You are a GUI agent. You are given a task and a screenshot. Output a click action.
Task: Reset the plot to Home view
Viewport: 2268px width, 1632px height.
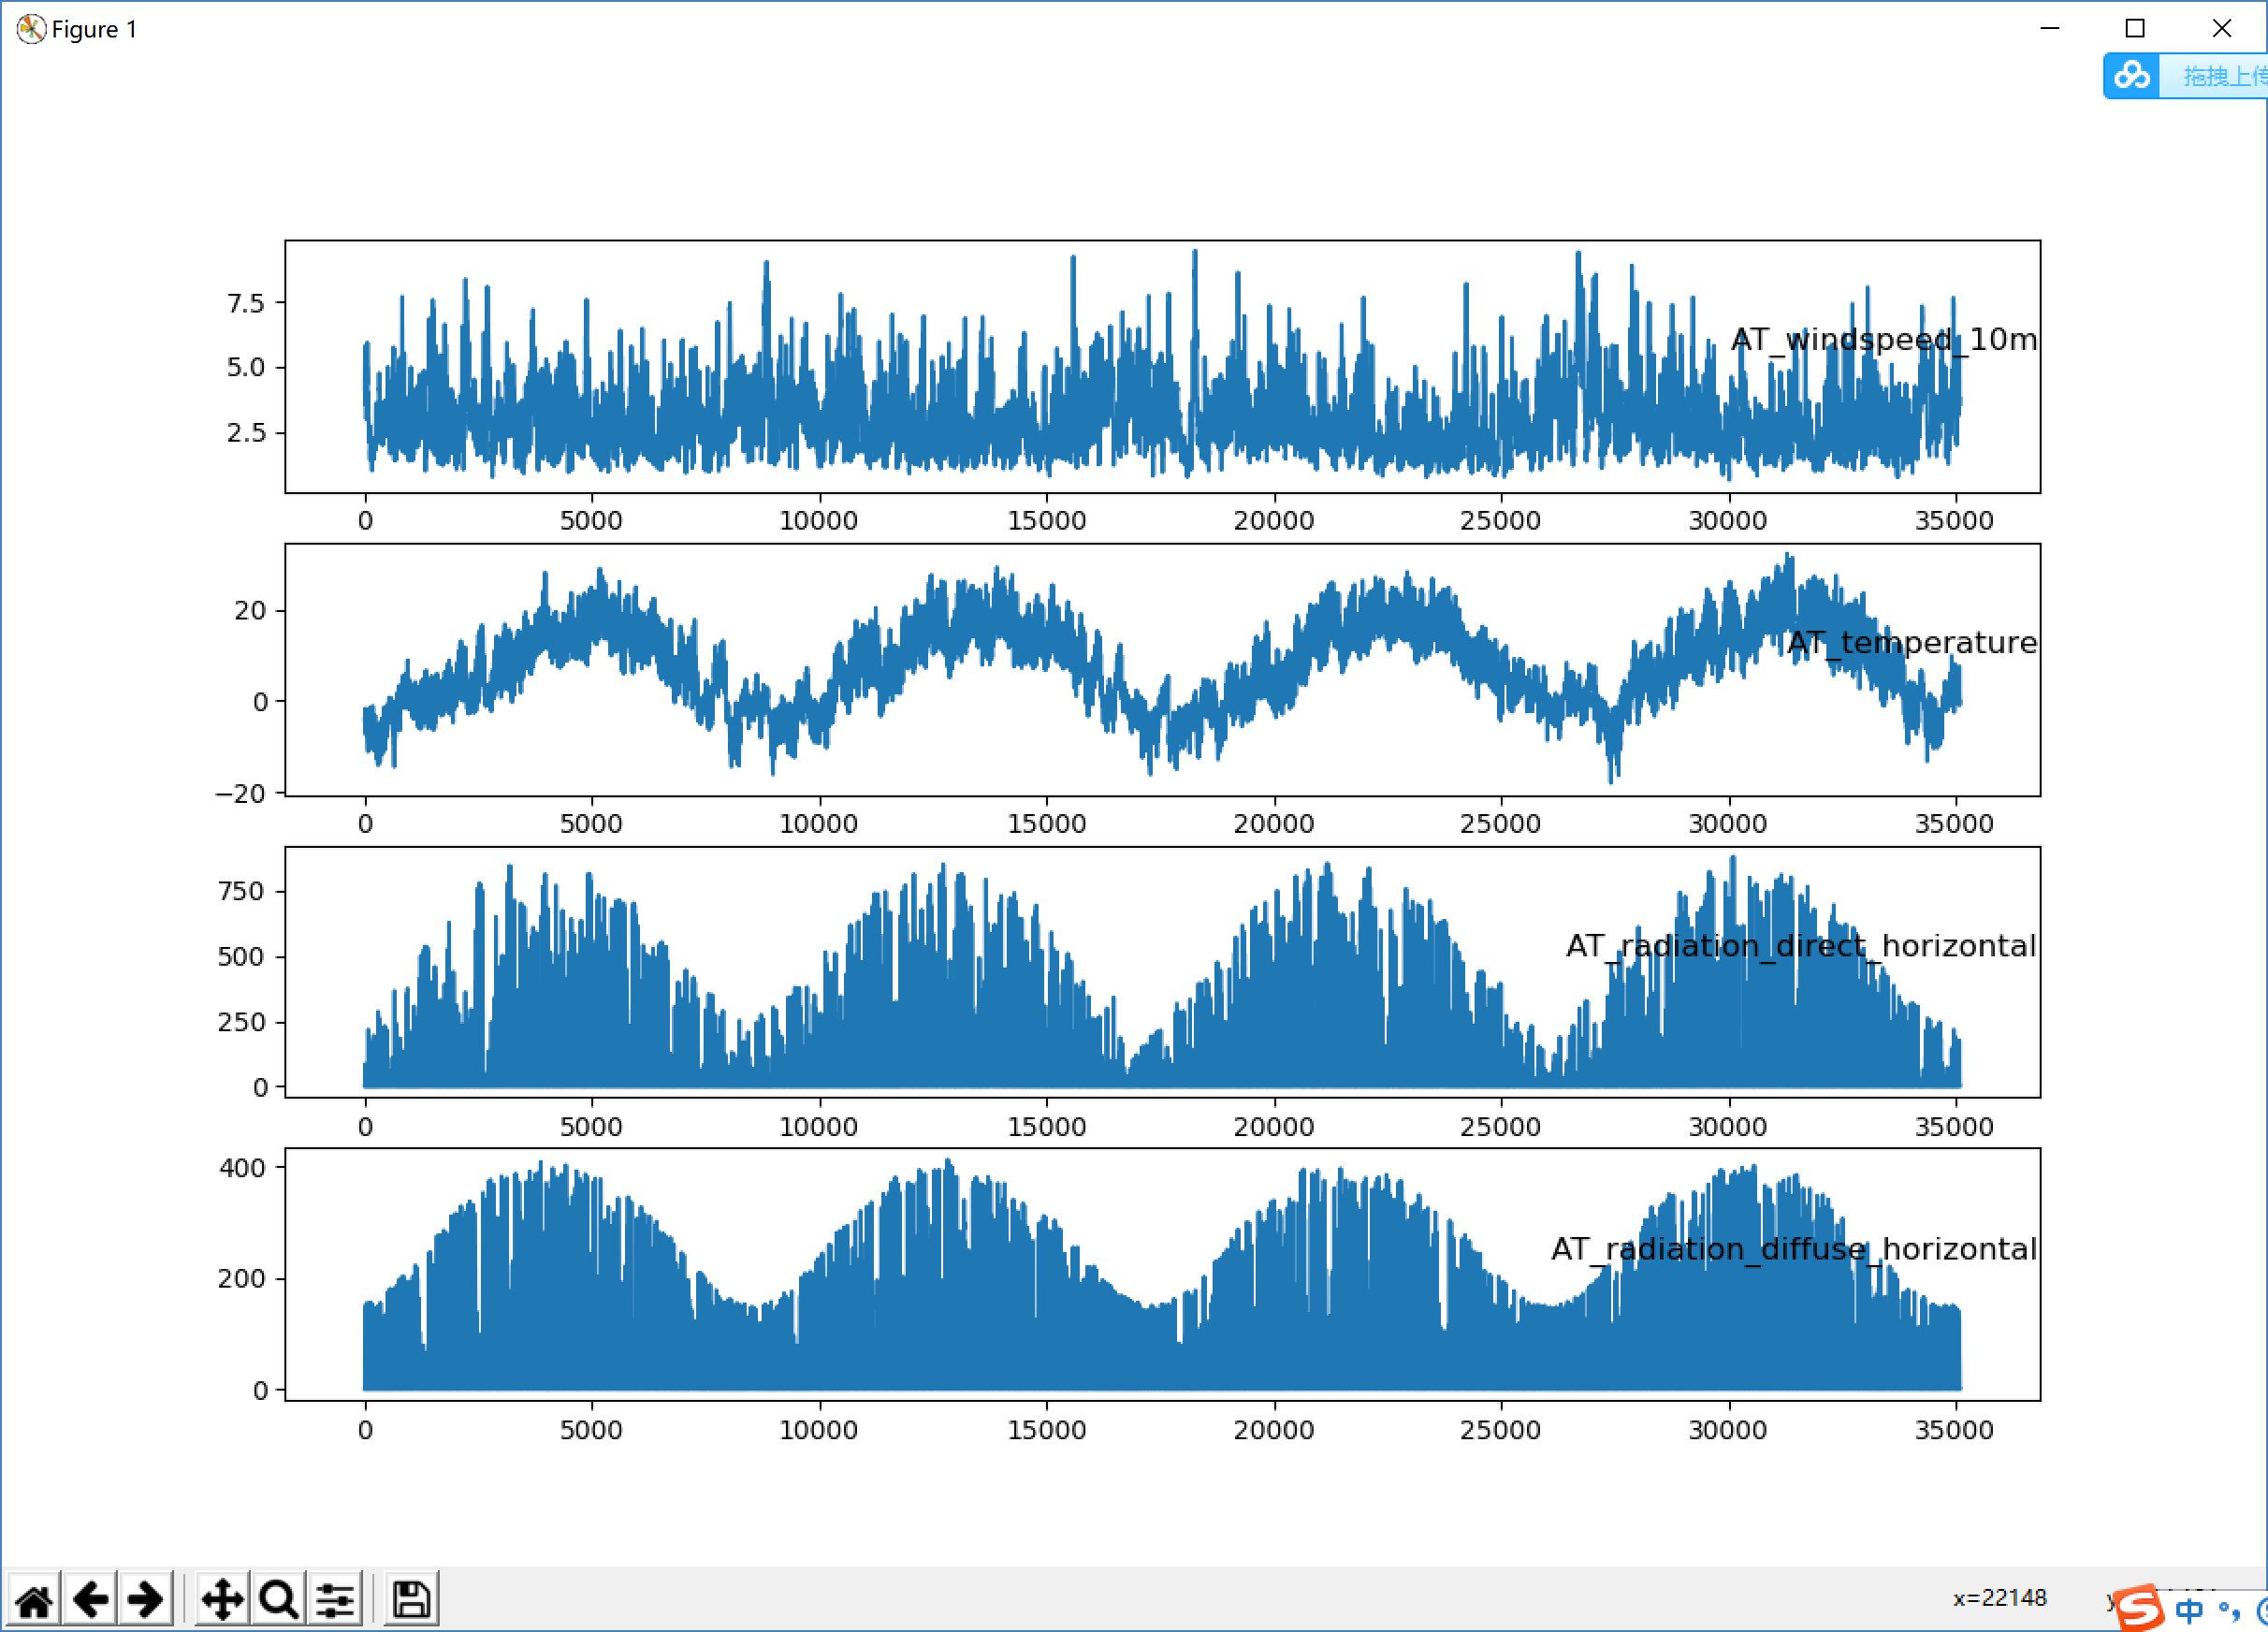(x=34, y=1599)
